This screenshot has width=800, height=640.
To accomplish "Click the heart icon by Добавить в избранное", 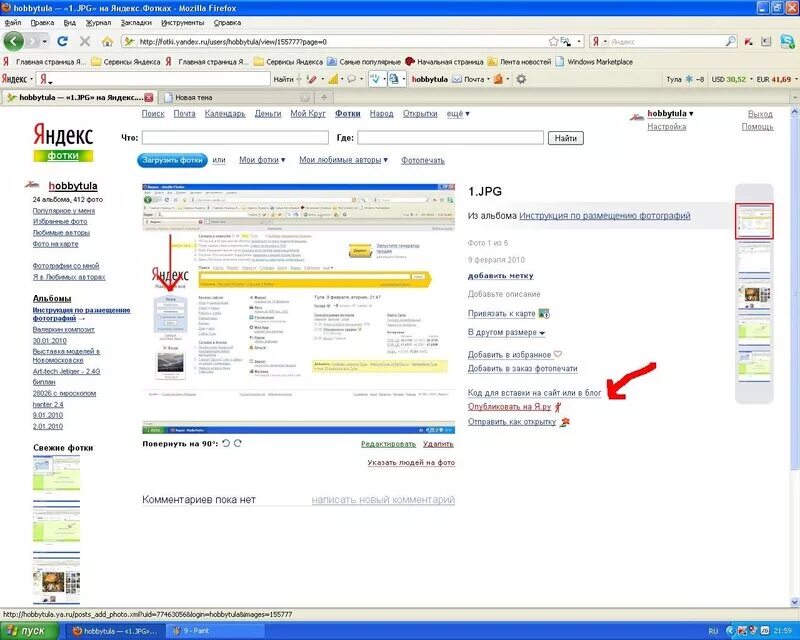I will pyautogui.click(x=558, y=354).
